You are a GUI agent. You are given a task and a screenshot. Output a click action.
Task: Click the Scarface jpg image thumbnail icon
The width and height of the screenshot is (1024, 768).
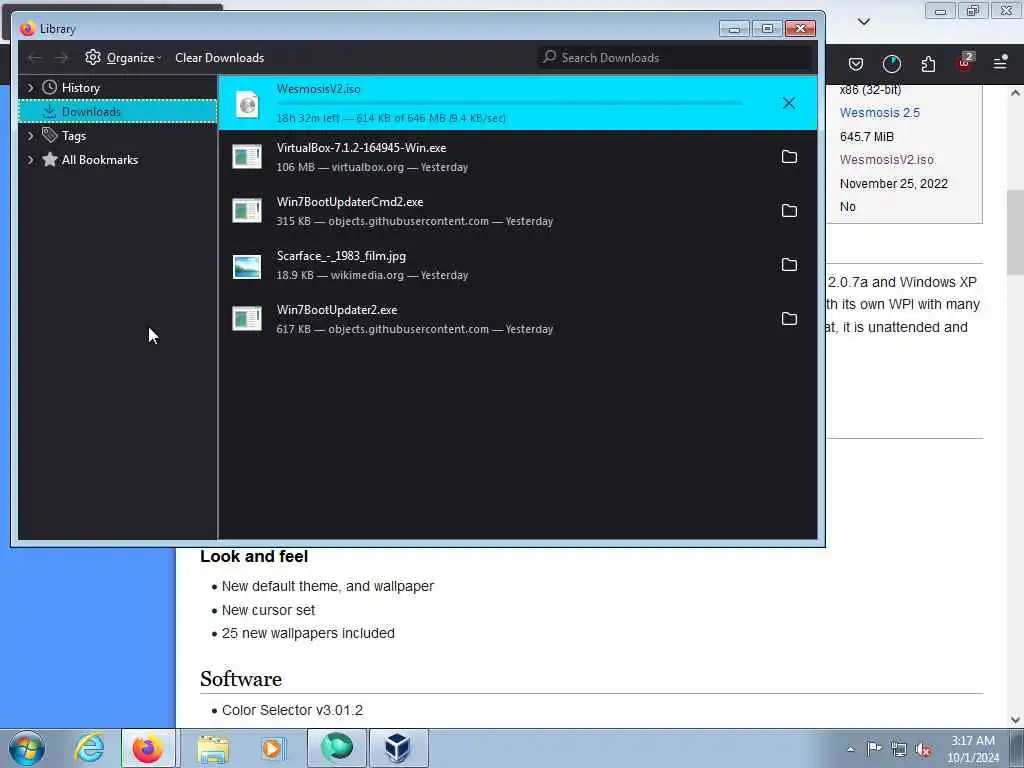247,266
